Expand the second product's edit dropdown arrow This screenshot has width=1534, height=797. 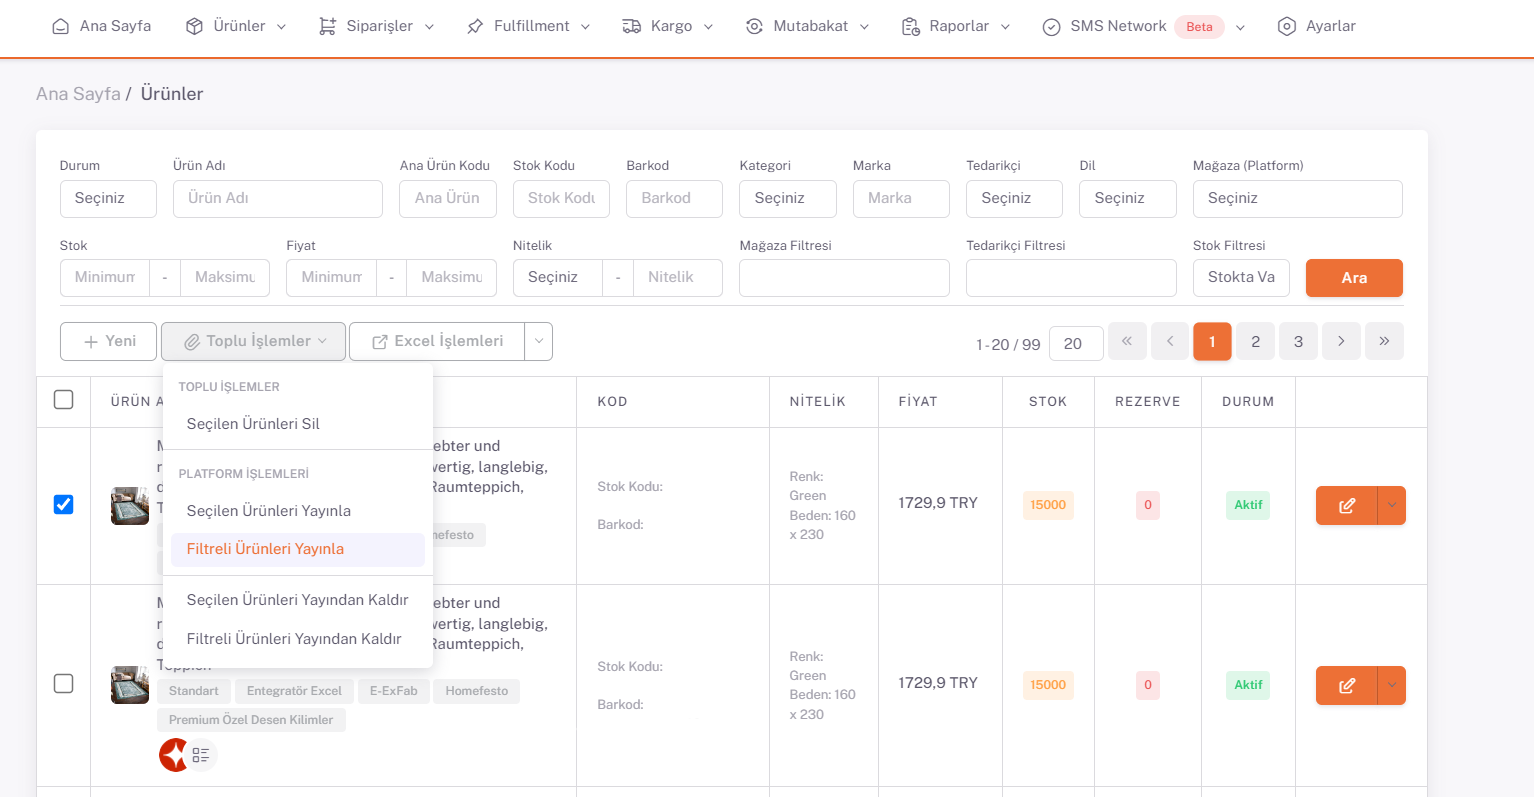coord(1392,686)
